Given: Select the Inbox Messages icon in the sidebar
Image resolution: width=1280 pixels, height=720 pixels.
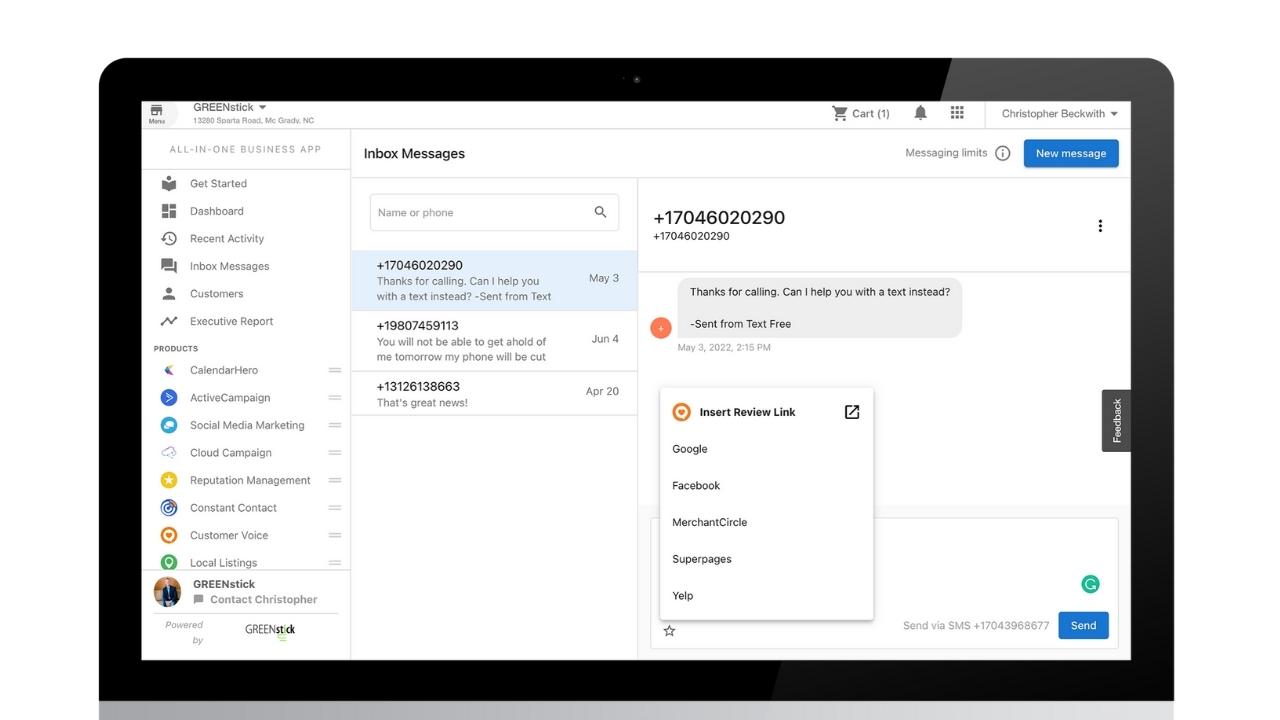Looking at the screenshot, I should [167, 266].
